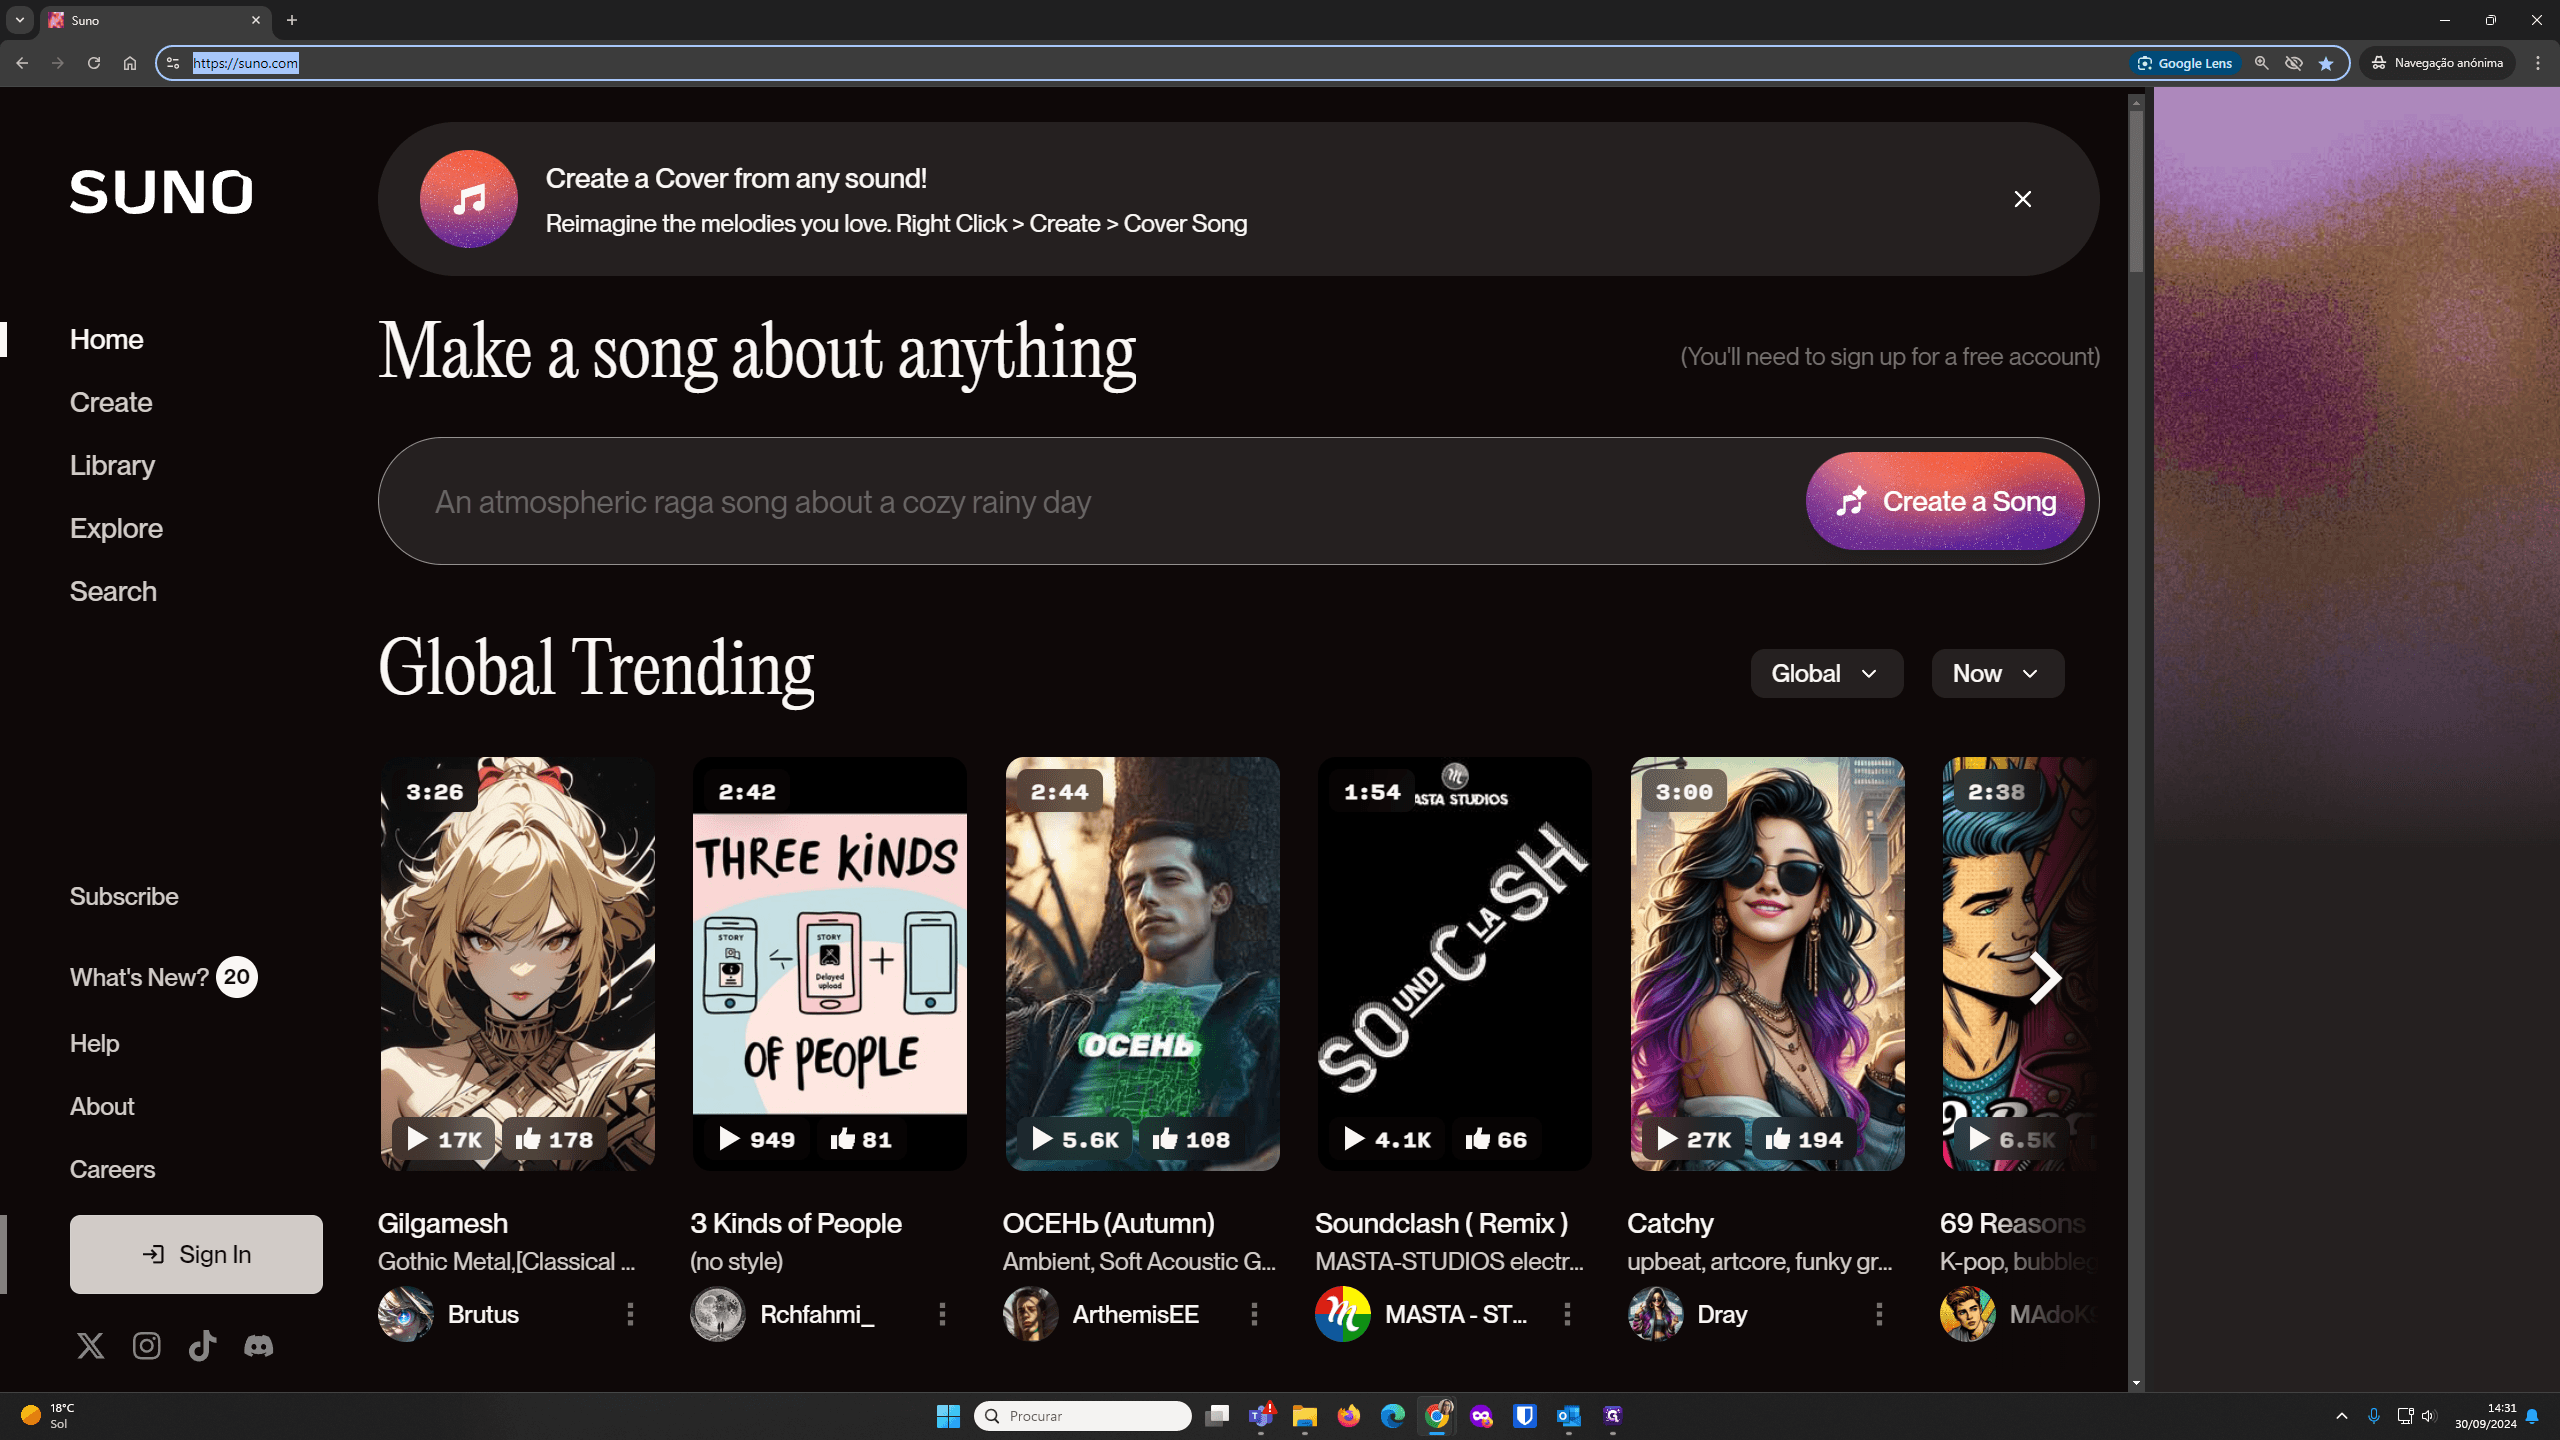The image size is (2560, 1440).
Task: Open Create page in sidebar
Action: tap(111, 402)
